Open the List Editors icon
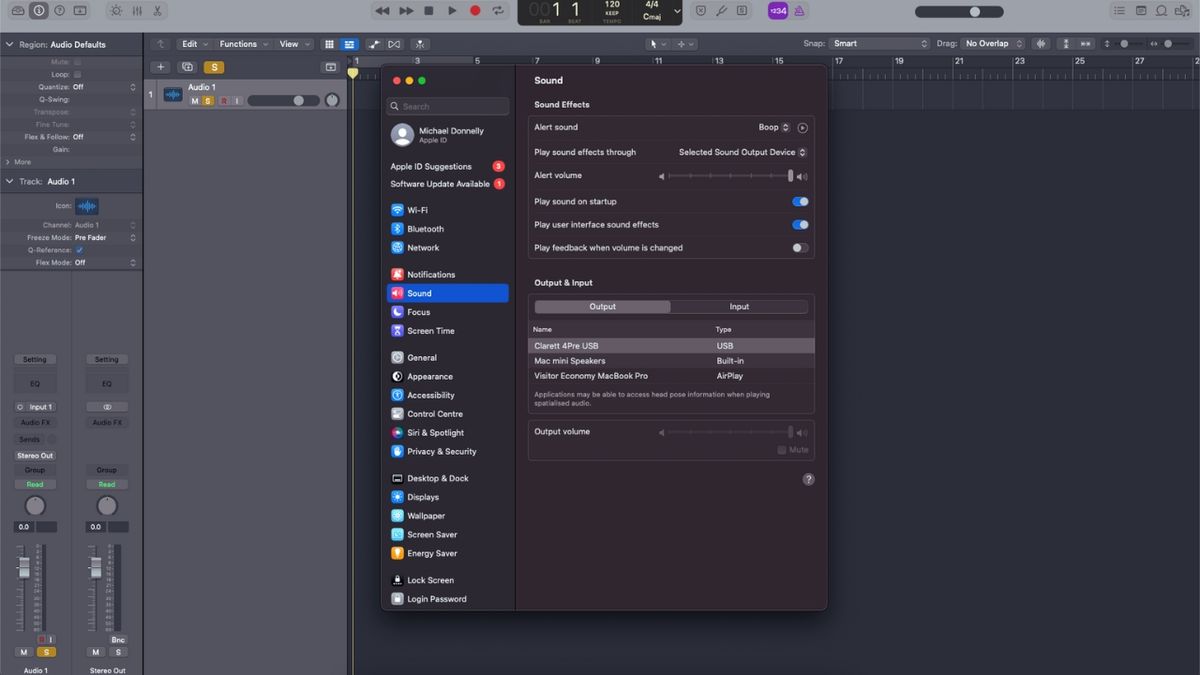Screen dimensions: 1200x675 pyautogui.click(x=1119, y=10)
